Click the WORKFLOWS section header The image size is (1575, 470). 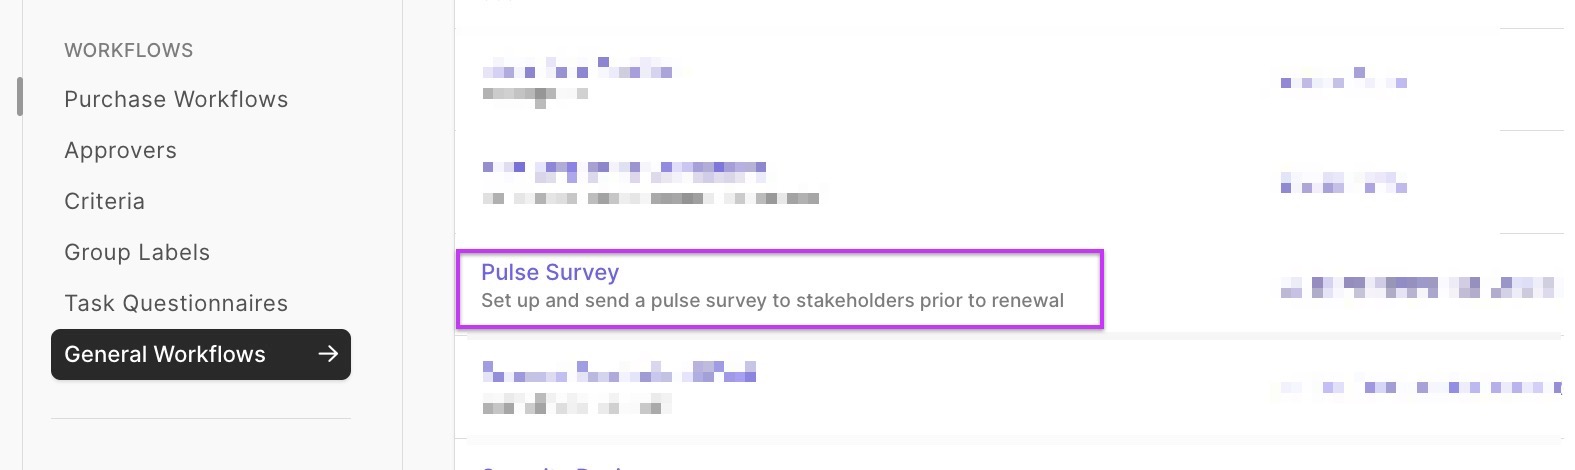(128, 50)
